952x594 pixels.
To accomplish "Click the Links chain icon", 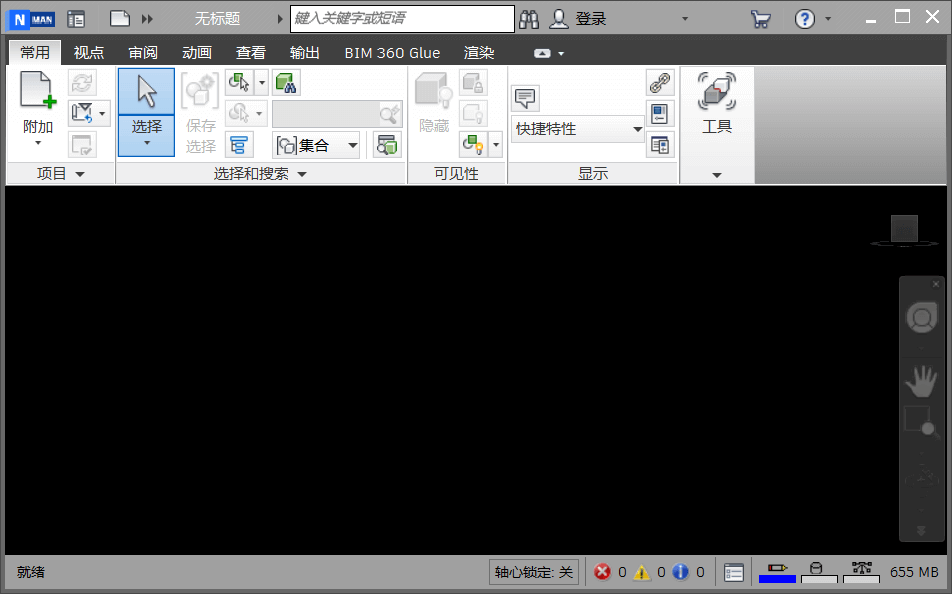I will pyautogui.click(x=660, y=83).
